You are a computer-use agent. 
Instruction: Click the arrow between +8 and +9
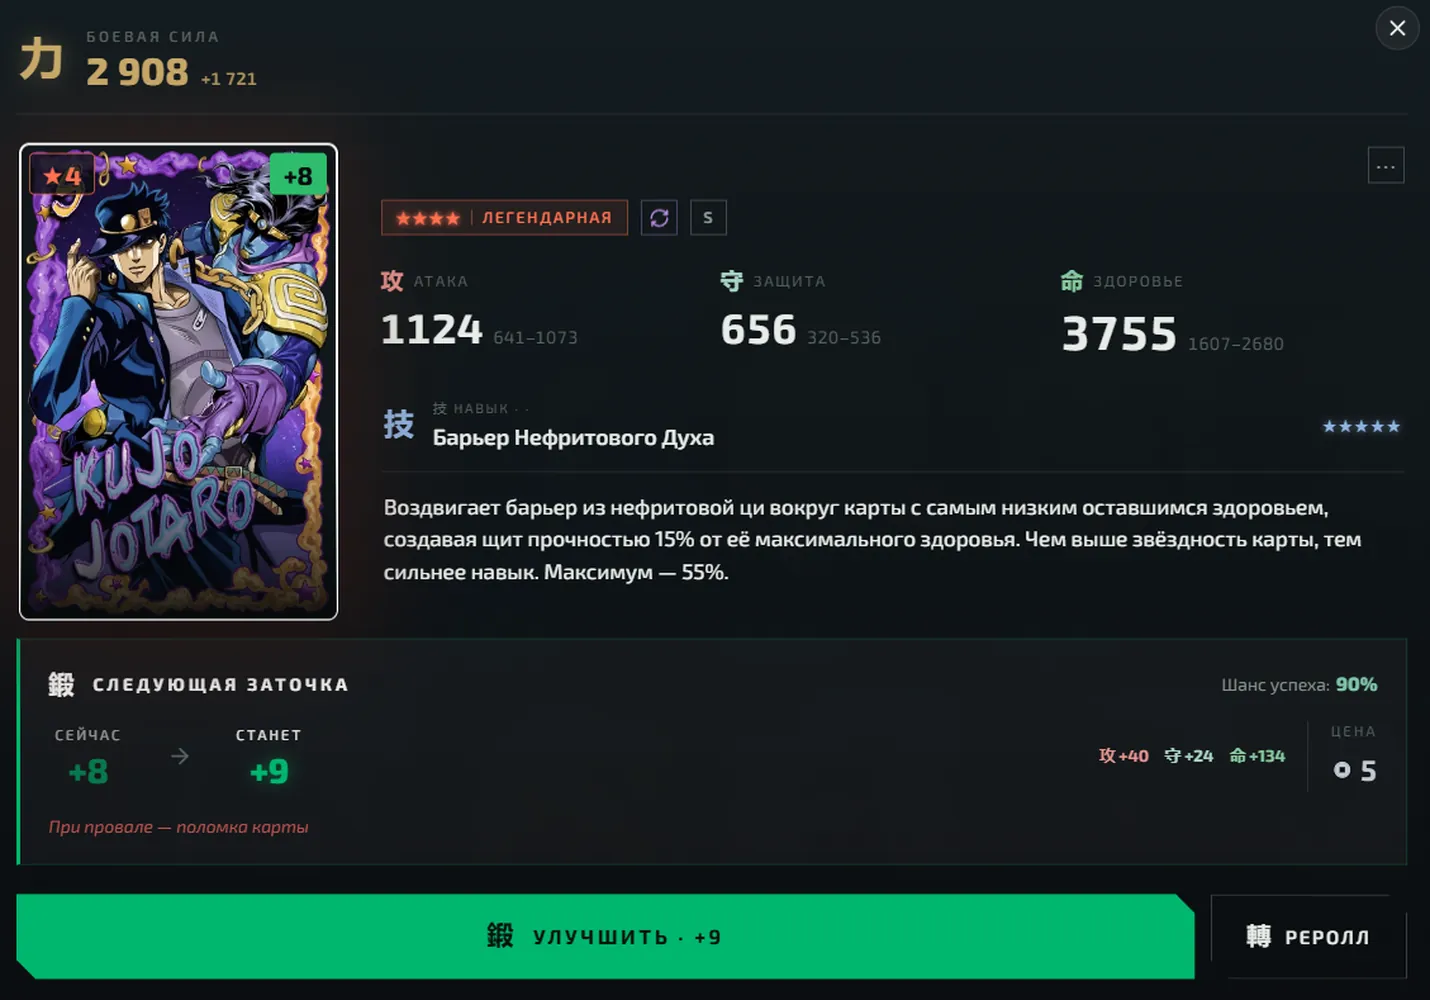[180, 756]
